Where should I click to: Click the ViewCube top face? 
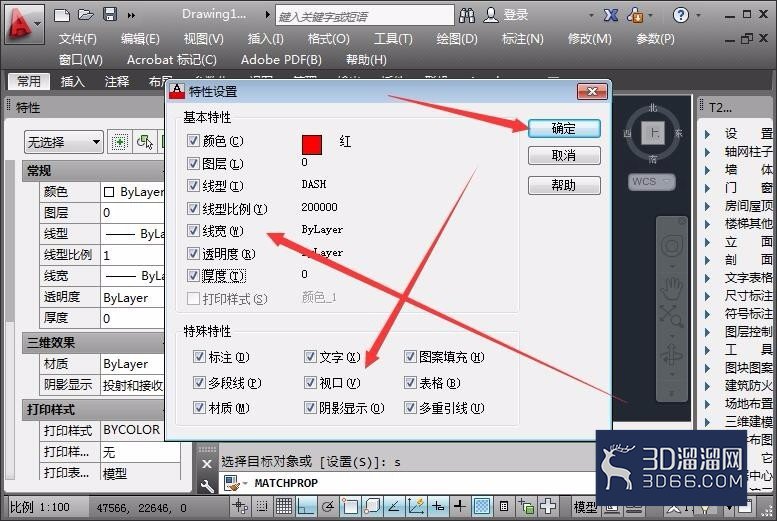tap(653, 133)
